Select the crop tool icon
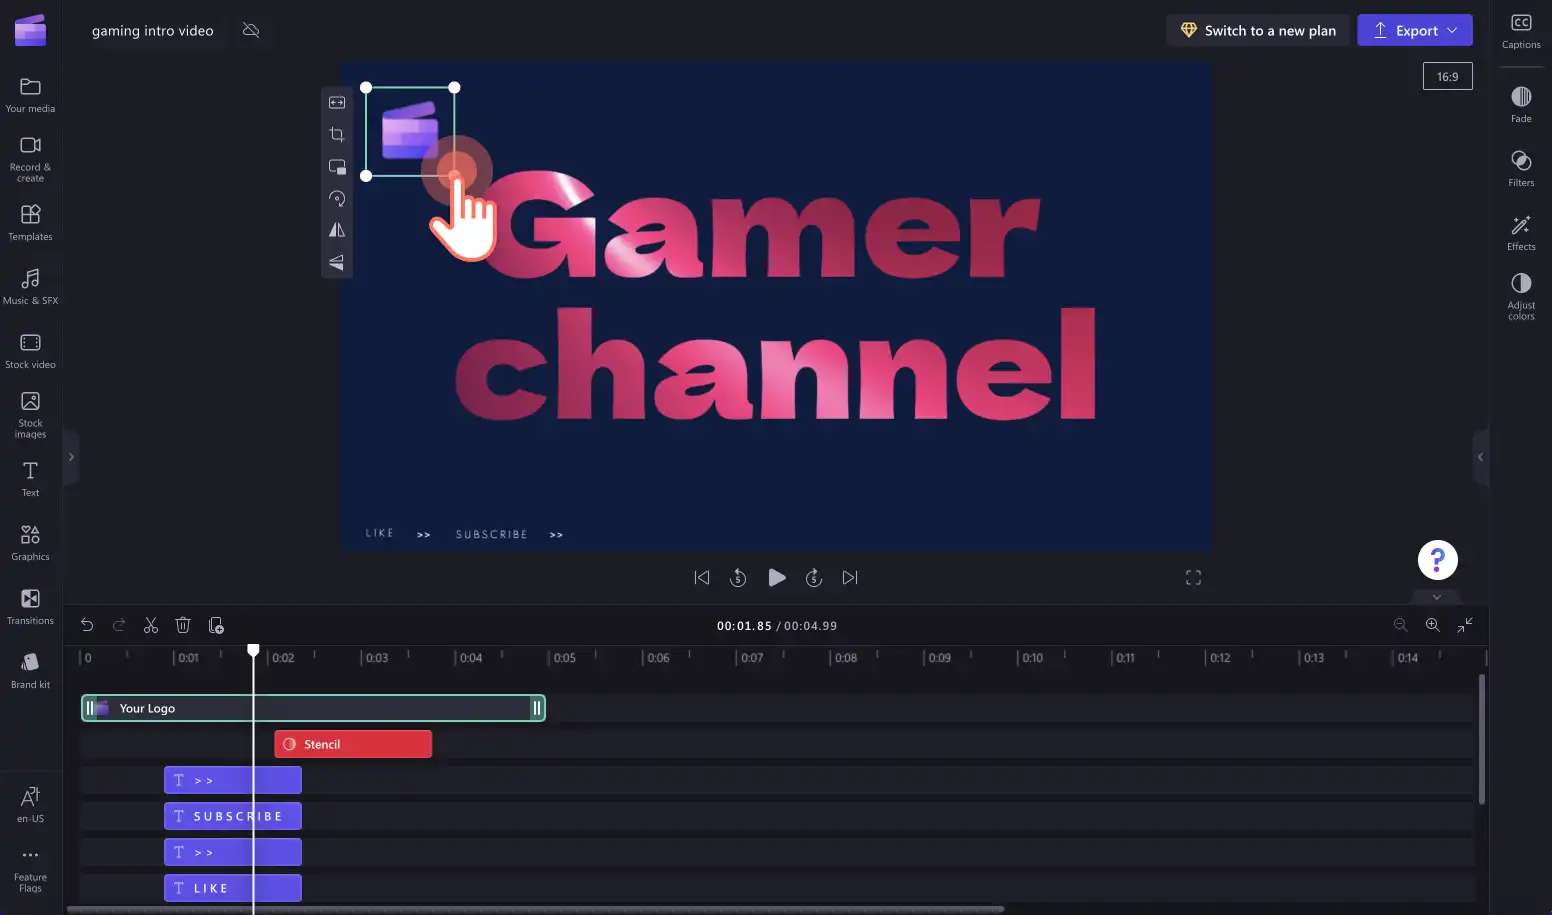Screen dimensions: 1552x915 point(337,134)
